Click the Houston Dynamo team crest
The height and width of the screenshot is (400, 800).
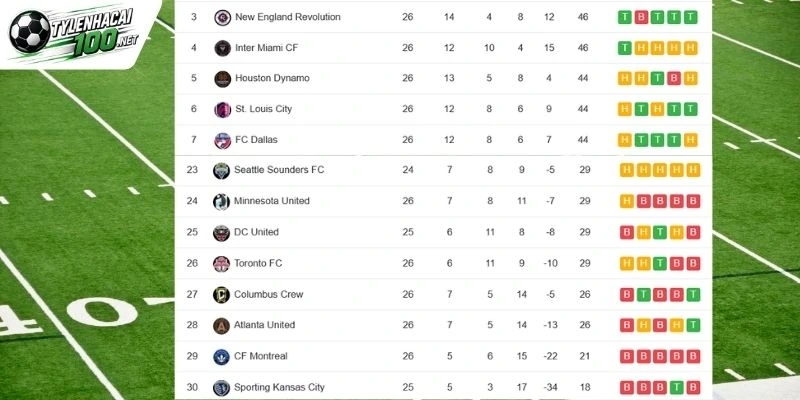[222, 79]
